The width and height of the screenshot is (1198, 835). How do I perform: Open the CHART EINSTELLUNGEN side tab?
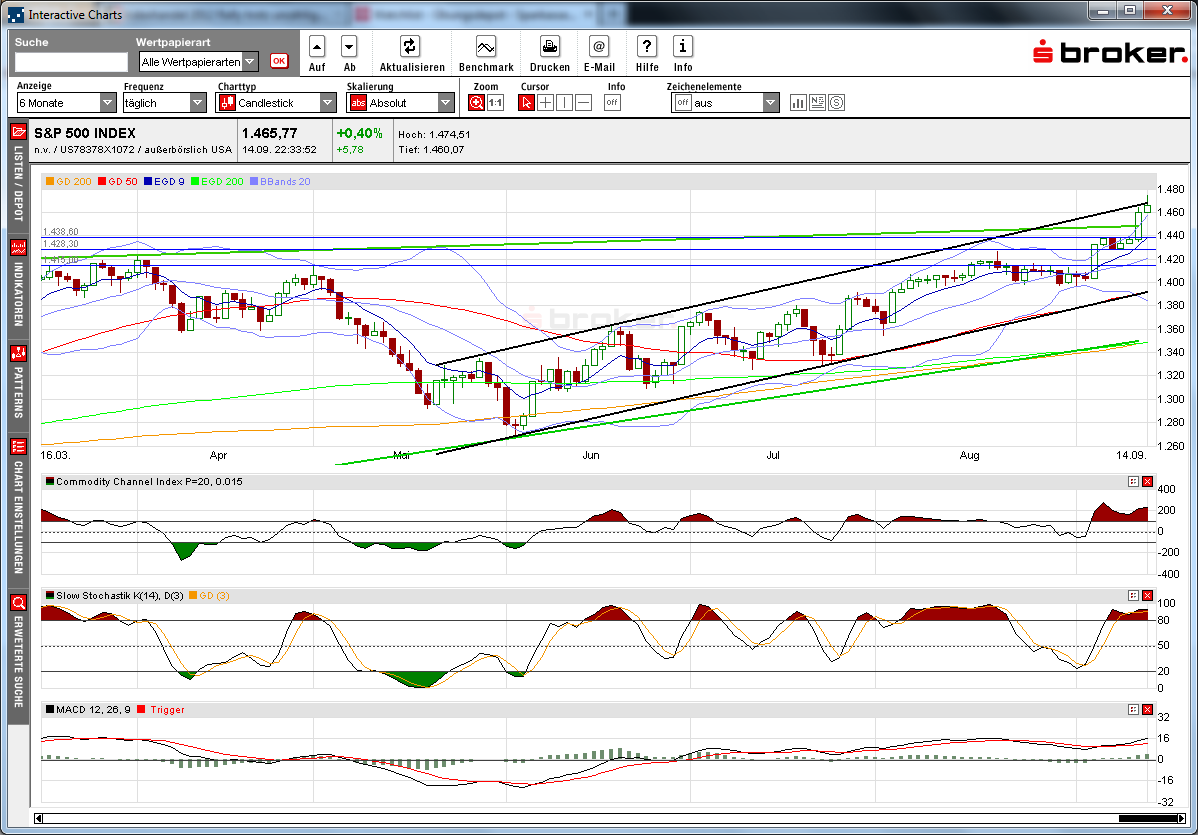18,517
